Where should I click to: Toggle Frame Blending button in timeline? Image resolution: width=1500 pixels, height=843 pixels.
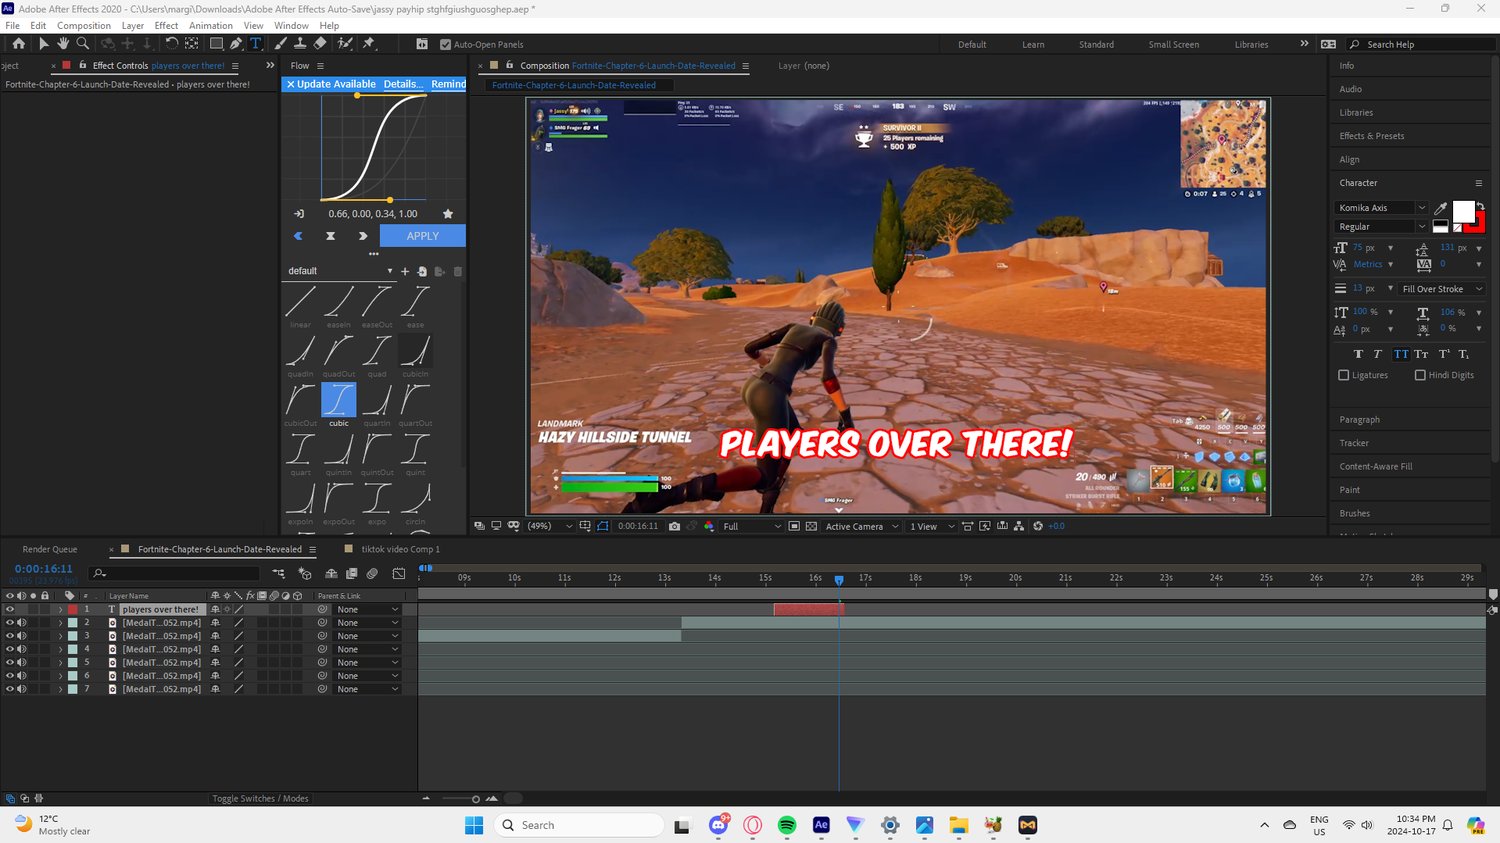(352, 574)
